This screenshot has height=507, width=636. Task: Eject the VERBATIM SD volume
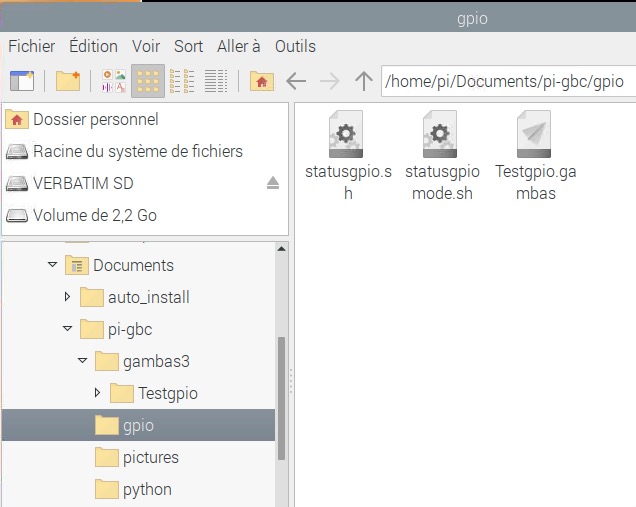click(273, 184)
